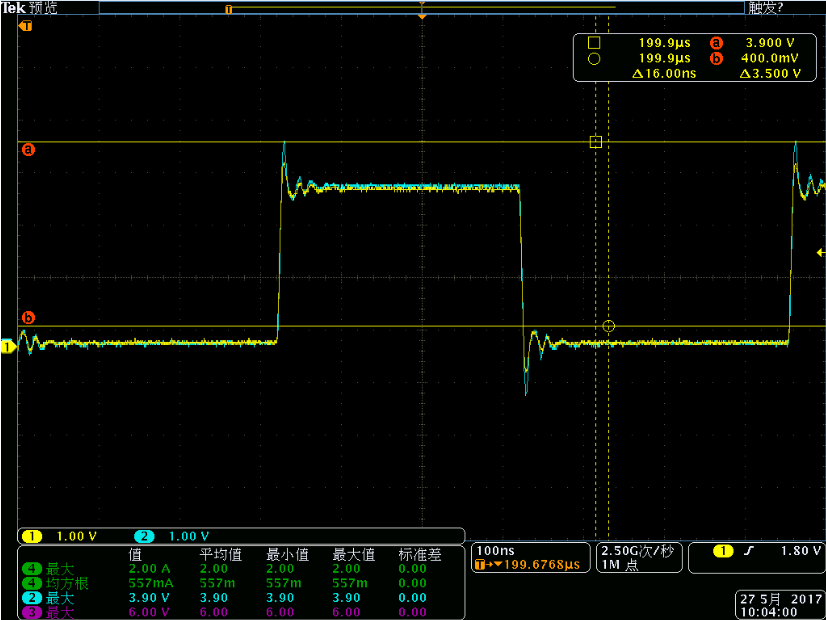Click the square vertical cursor handle on waveform
This screenshot has width=826, height=620.
click(x=596, y=142)
